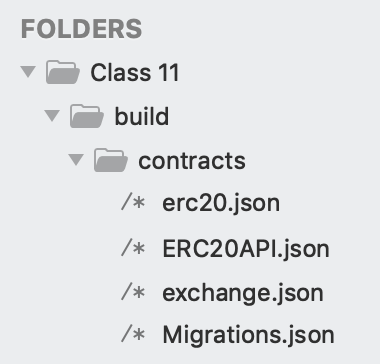Open the ERC20API.json file
This screenshot has width=380, height=364.
coord(246,249)
